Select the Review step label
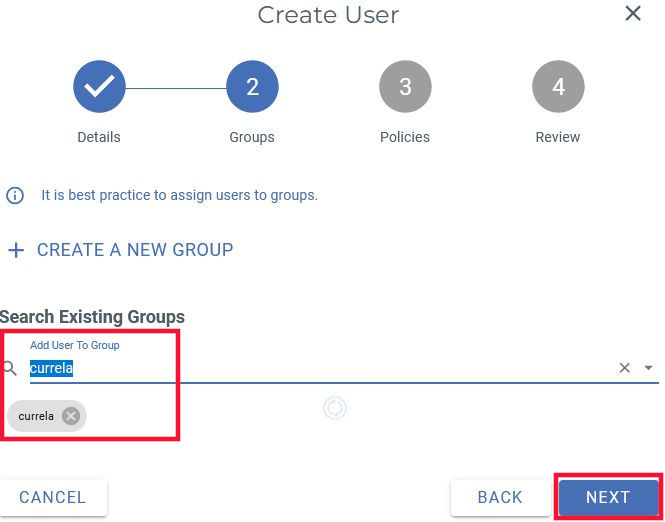The image size is (665, 522). pyautogui.click(x=558, y=137)
